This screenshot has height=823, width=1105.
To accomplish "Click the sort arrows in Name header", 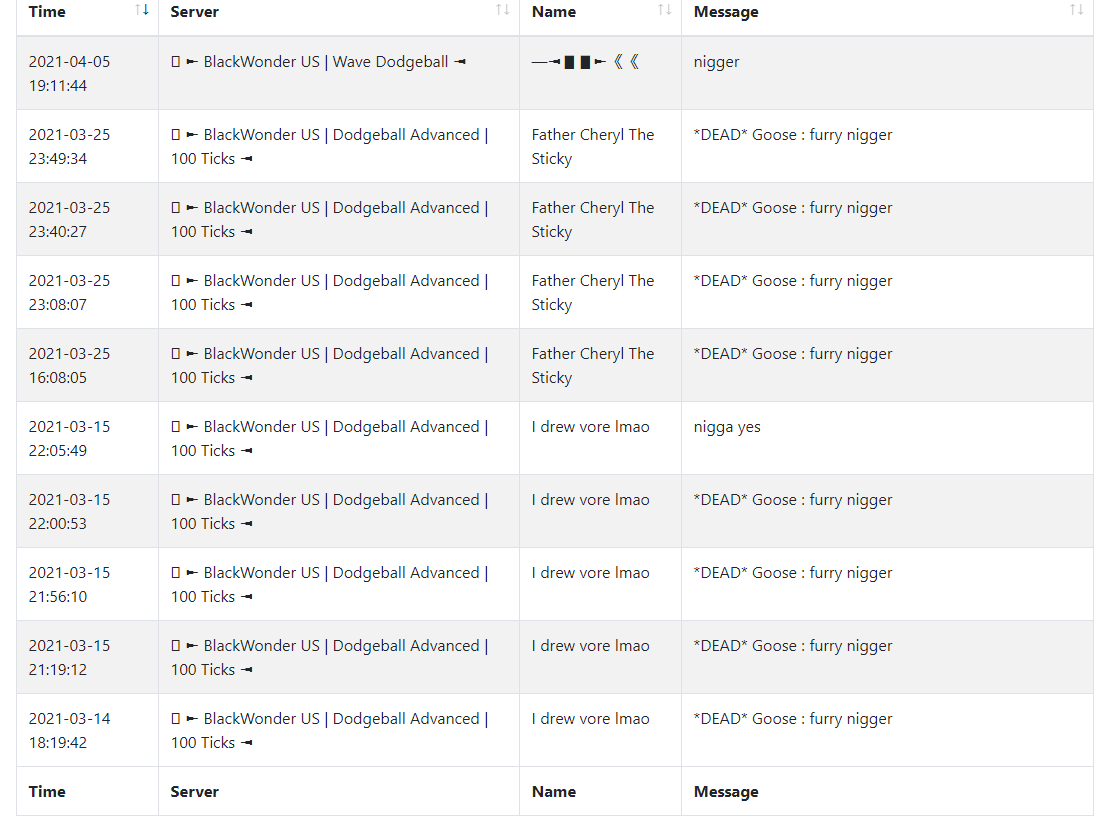I will [x=665, y=10].
